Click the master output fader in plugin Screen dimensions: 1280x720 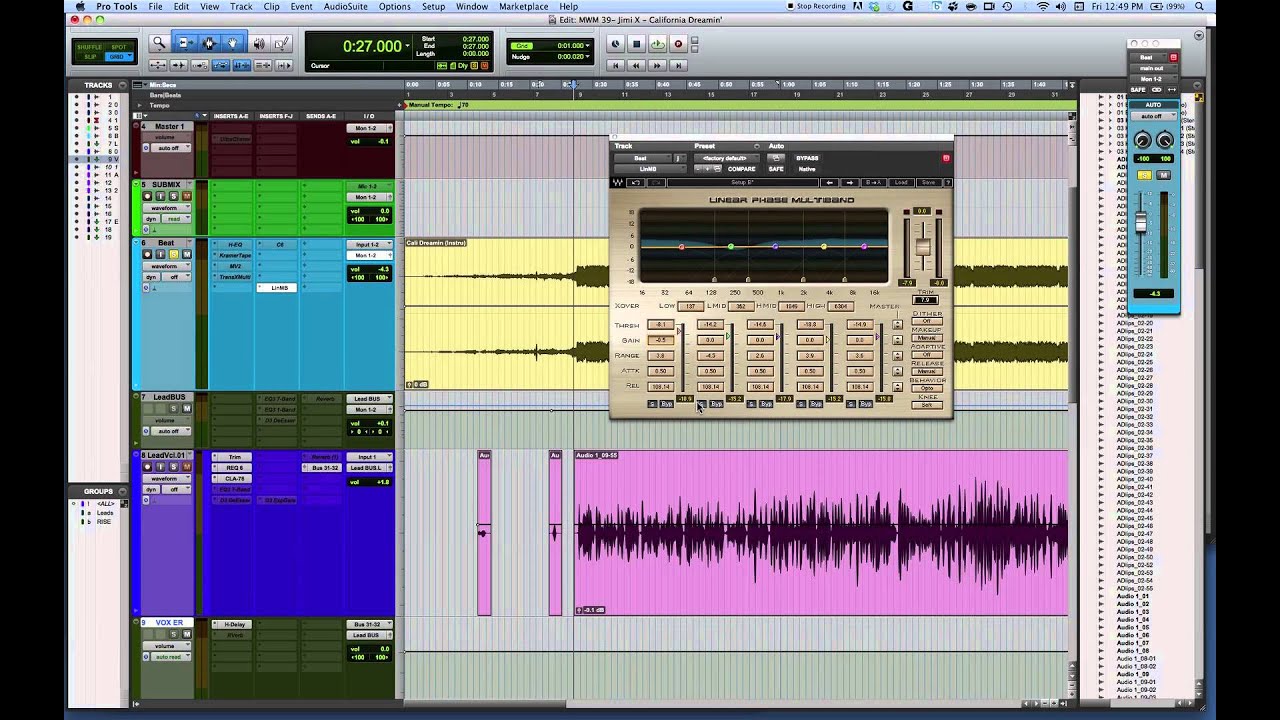(923, 248)
